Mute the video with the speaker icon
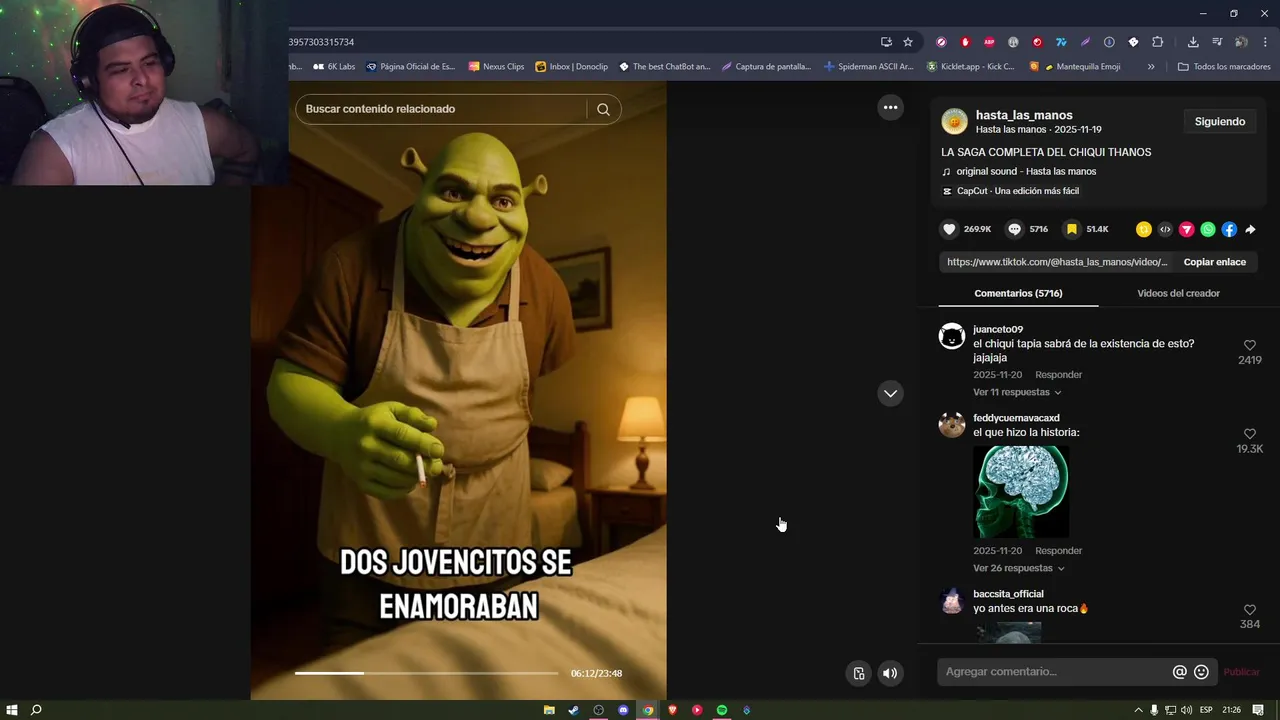Image resolution: width=1280 pixels, height=720 pixels. click(889, 673)
